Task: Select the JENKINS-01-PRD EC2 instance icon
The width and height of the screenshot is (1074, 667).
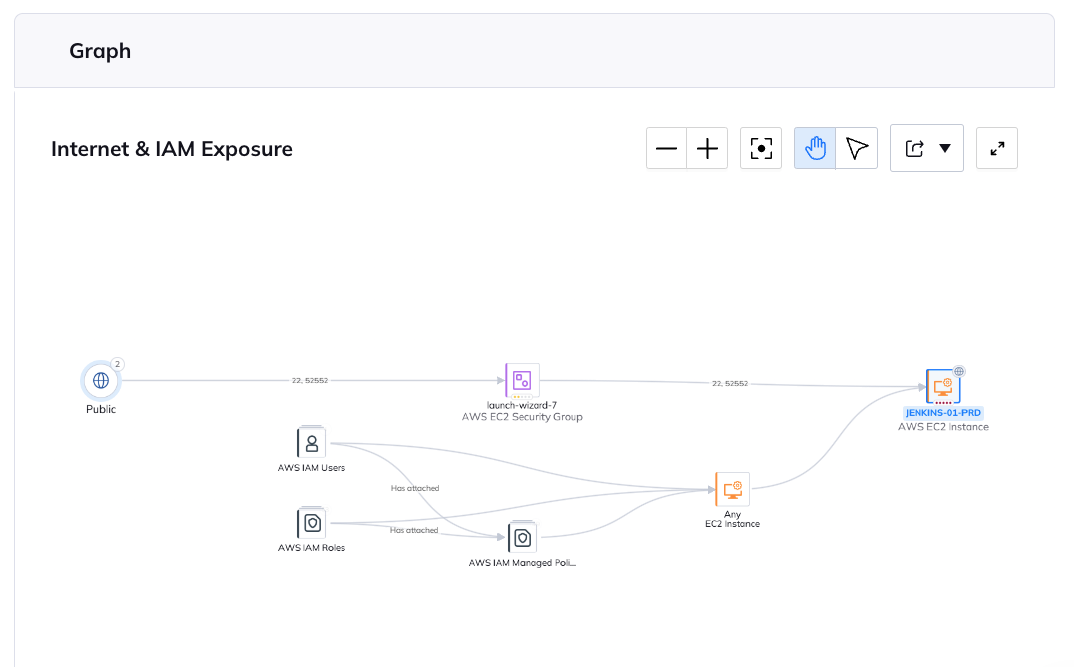Action: coord(943,387)
